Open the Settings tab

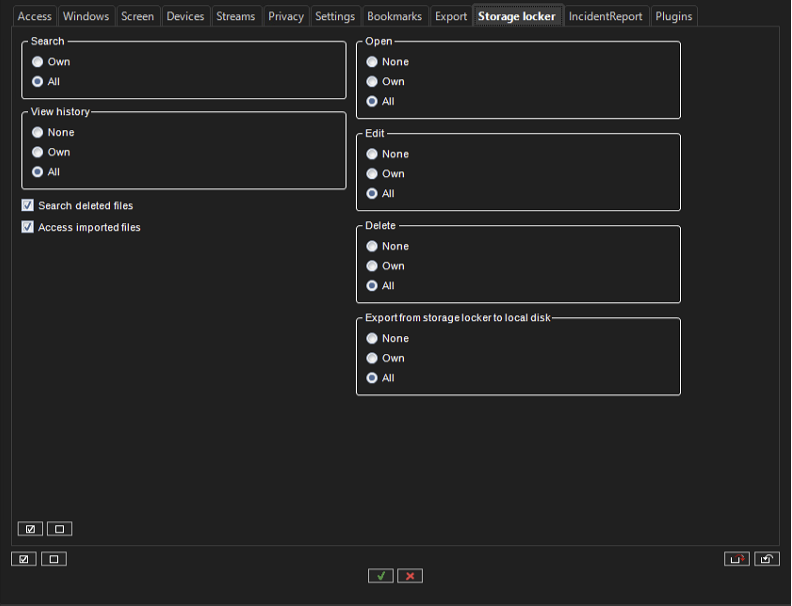tap(335, 16)
